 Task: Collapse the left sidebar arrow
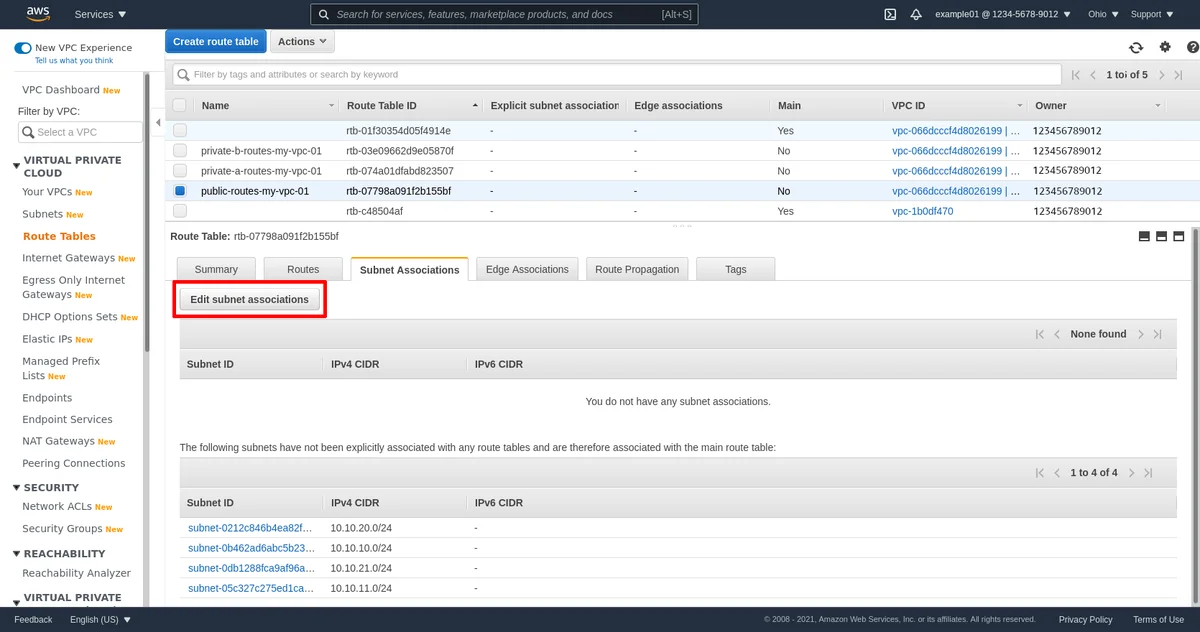point(158,122)
